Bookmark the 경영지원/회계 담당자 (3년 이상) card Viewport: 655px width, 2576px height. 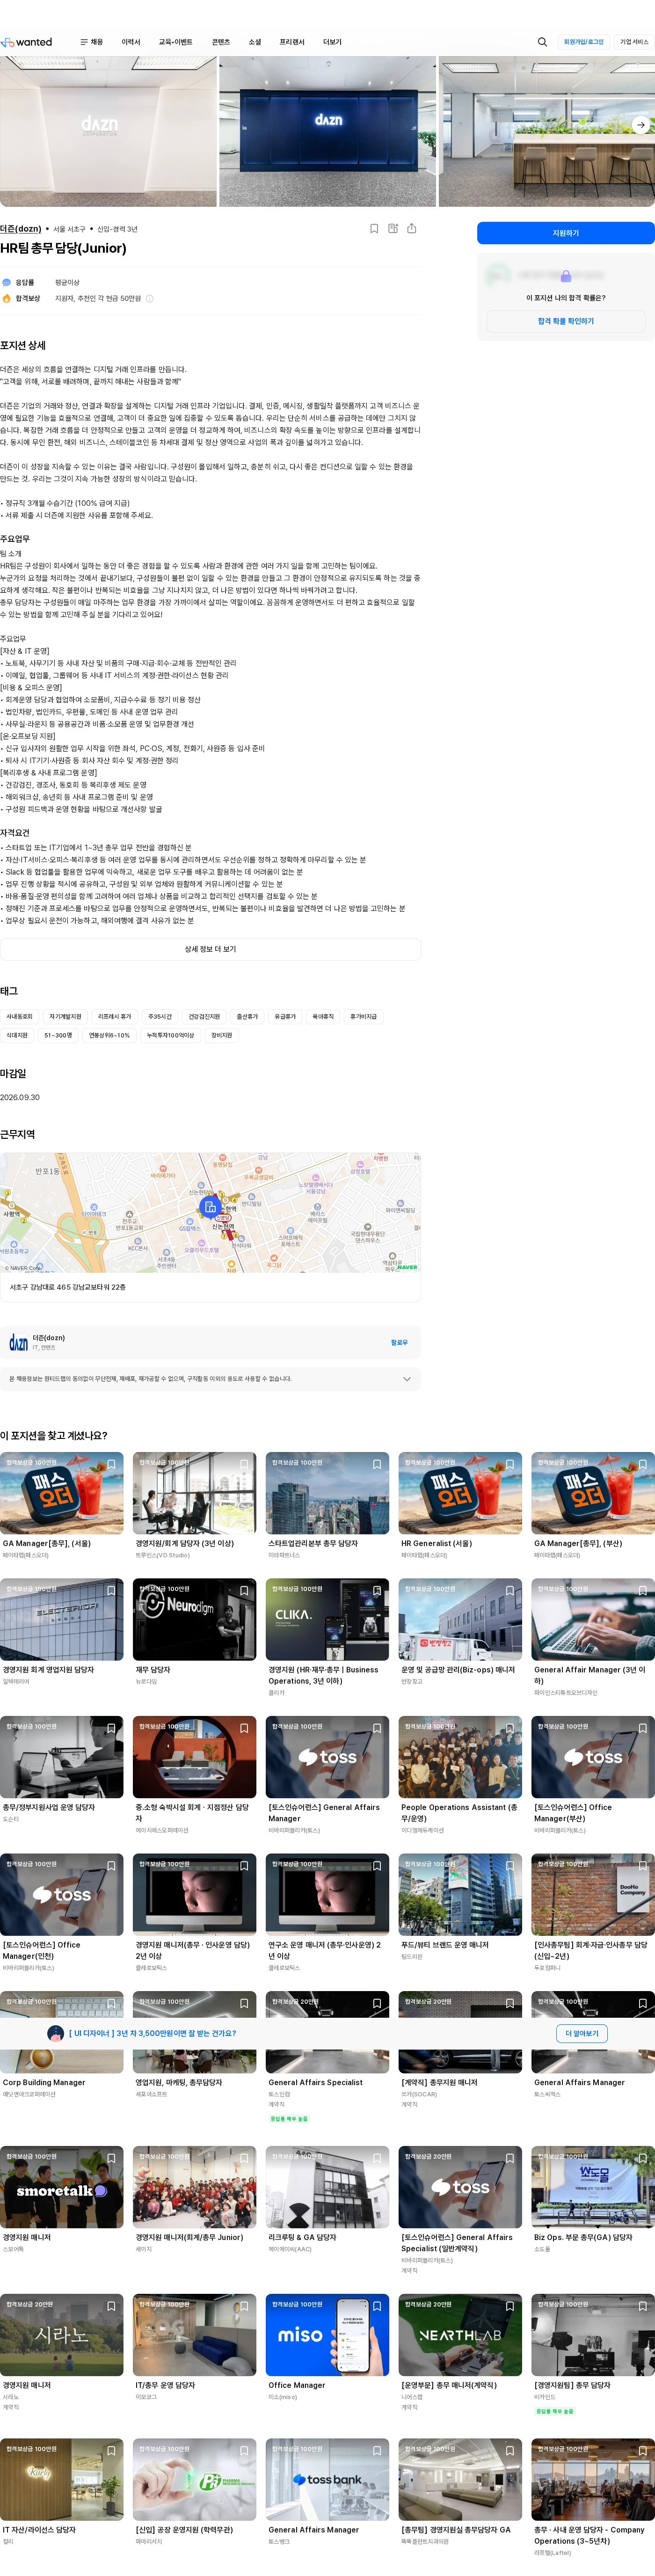point(244,1464)
